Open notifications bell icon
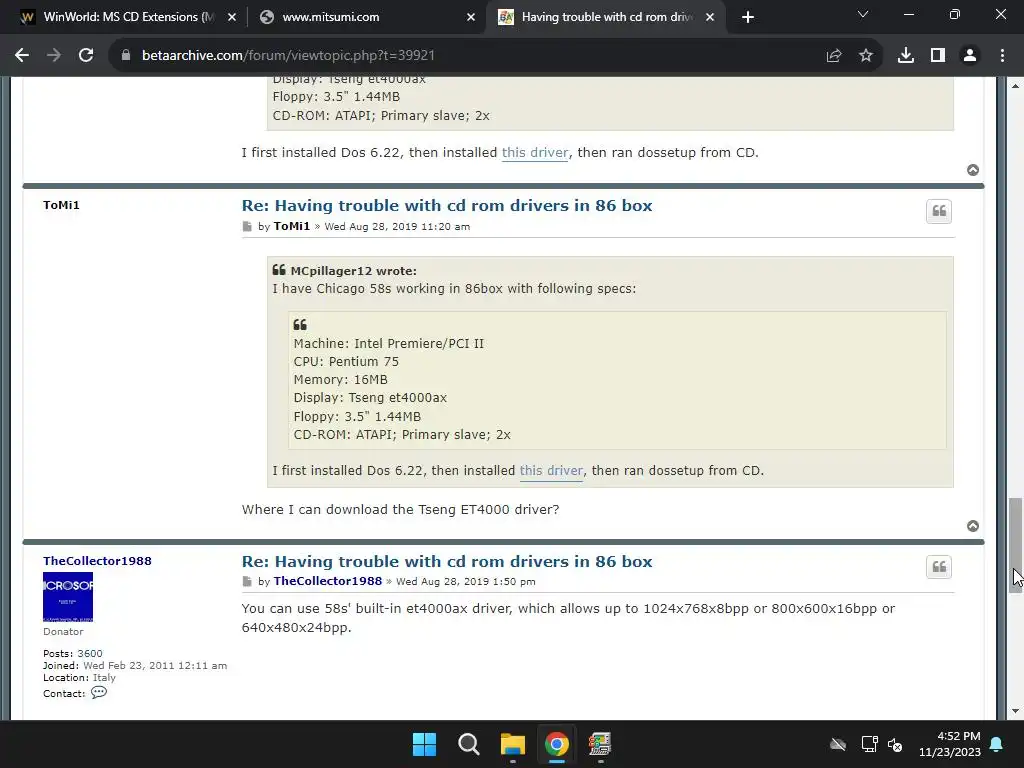 997,744
